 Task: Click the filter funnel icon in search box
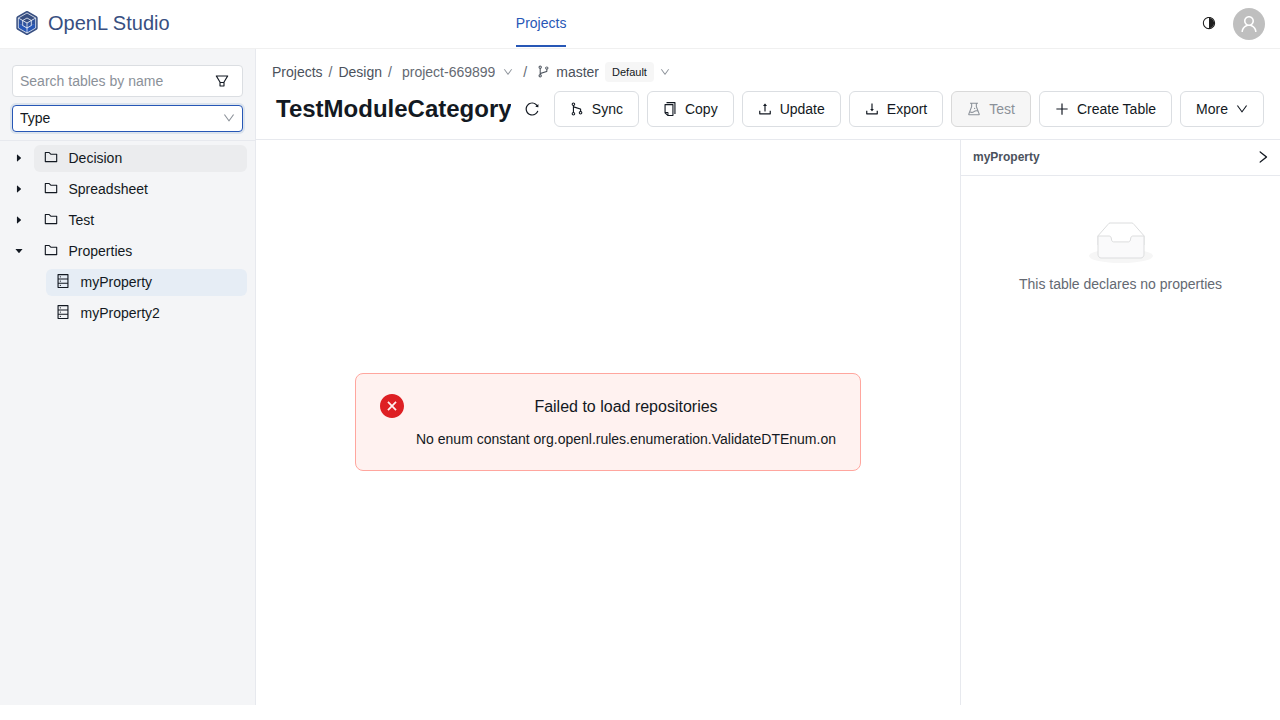[x=222, y=81]
